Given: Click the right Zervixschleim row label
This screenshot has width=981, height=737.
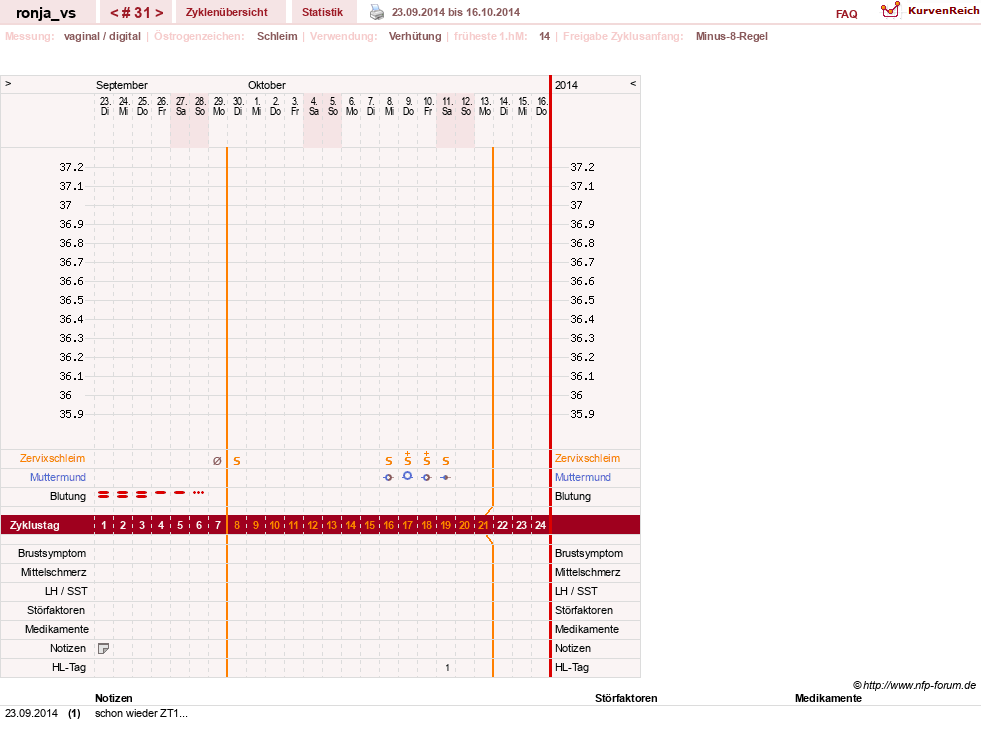Looking at the screenshot, I should 587,459.
